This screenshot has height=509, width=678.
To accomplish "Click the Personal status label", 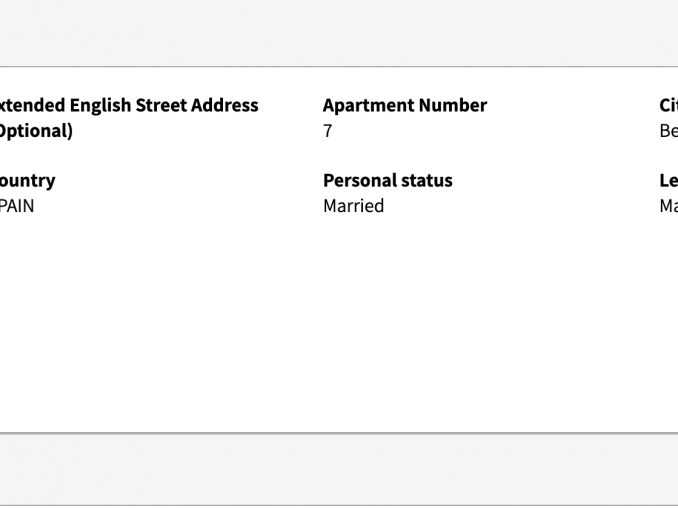I will 387,180.
